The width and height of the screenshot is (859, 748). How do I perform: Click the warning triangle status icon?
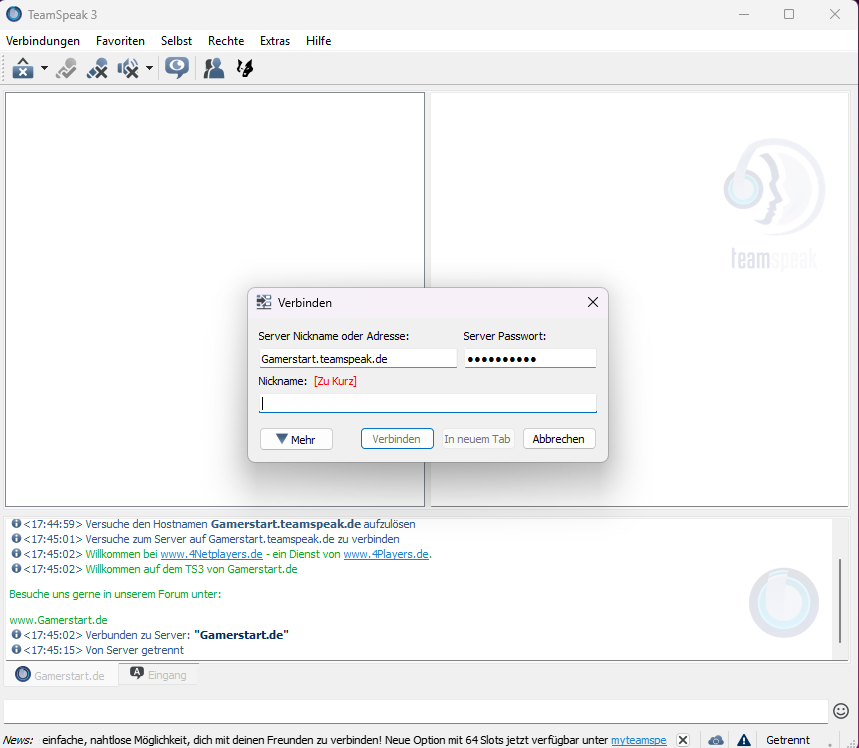coord(743,740)
